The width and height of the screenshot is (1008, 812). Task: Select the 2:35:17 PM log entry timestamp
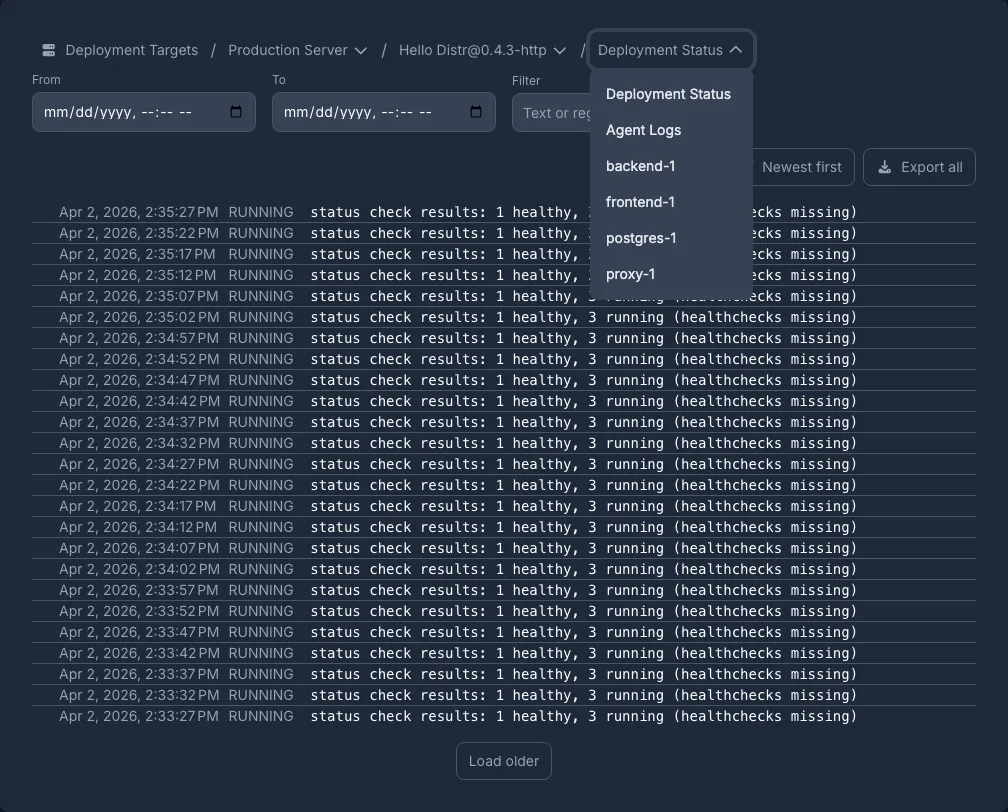pyautogui.click(x=138, y=254)
